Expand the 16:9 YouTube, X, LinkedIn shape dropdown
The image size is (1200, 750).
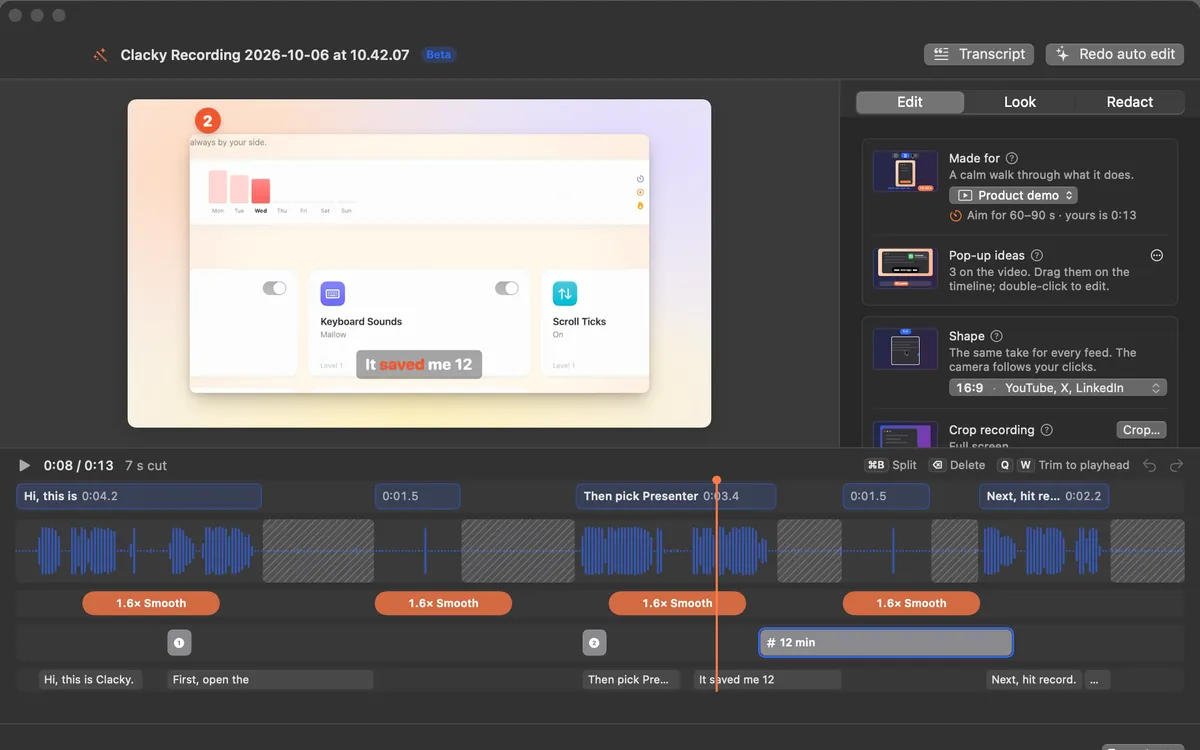[x=1058, y=387]
